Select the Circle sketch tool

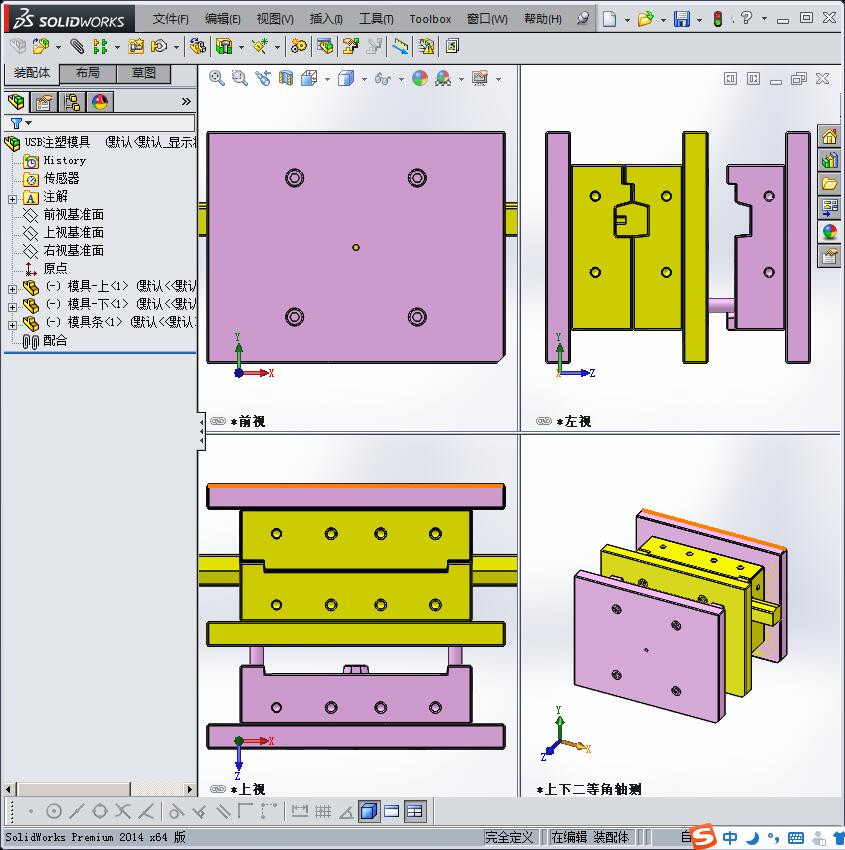[x=55, y=811]
